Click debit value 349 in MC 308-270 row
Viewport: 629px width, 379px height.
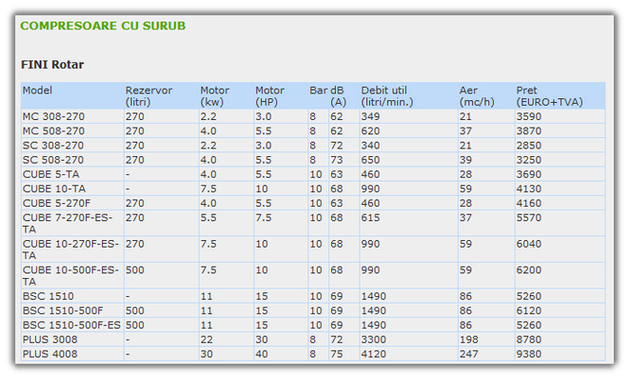click(x=370, y=117)
